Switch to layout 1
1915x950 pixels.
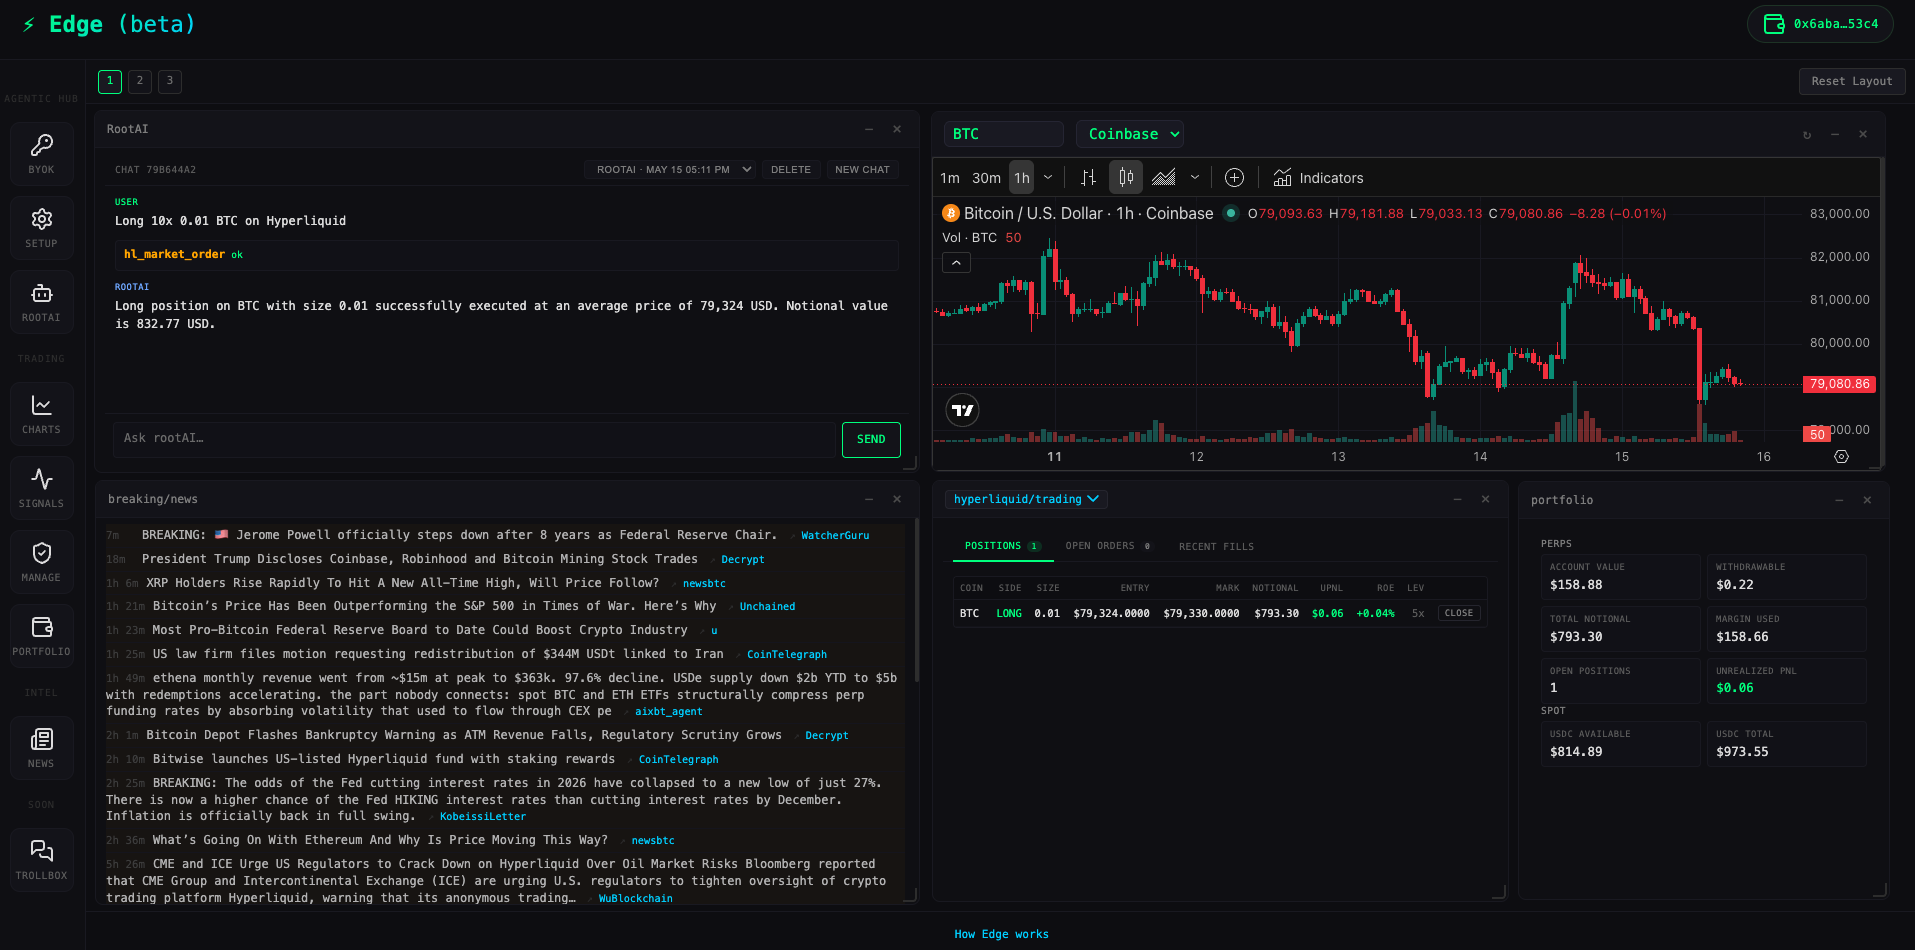coord(110,81)
